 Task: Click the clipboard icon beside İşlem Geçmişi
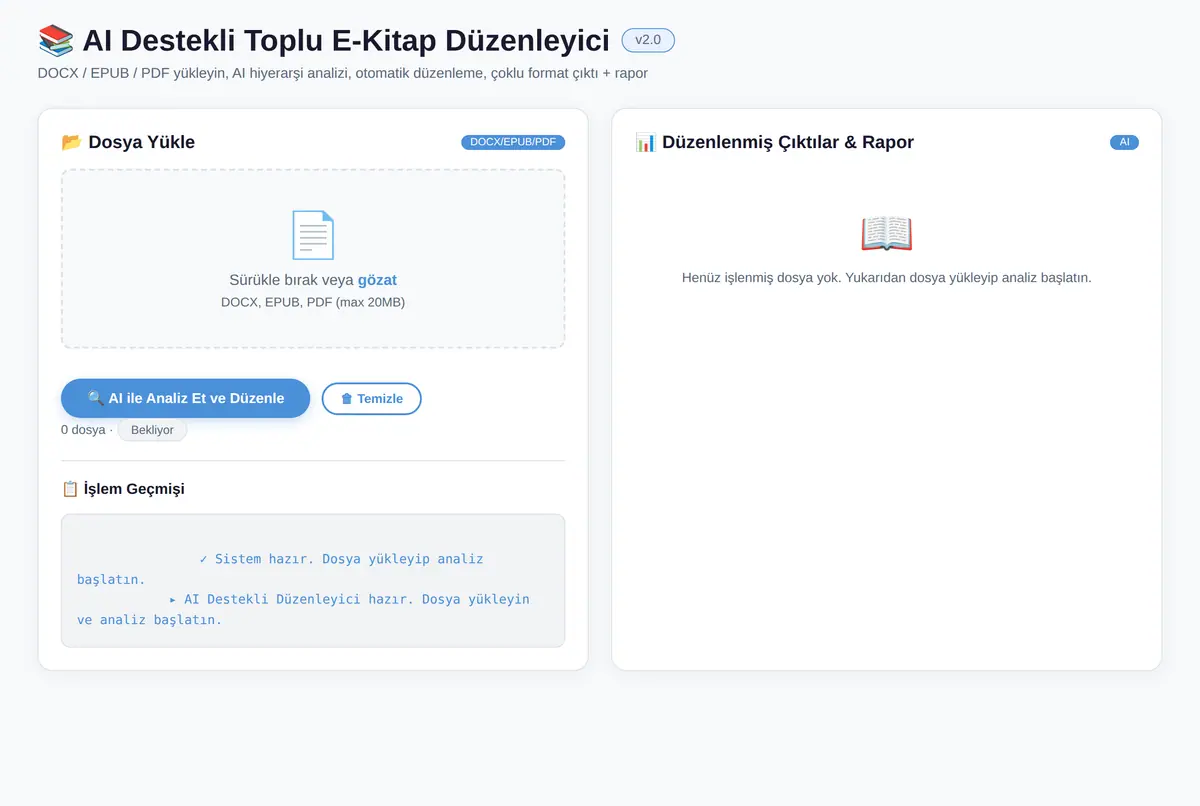70,489
